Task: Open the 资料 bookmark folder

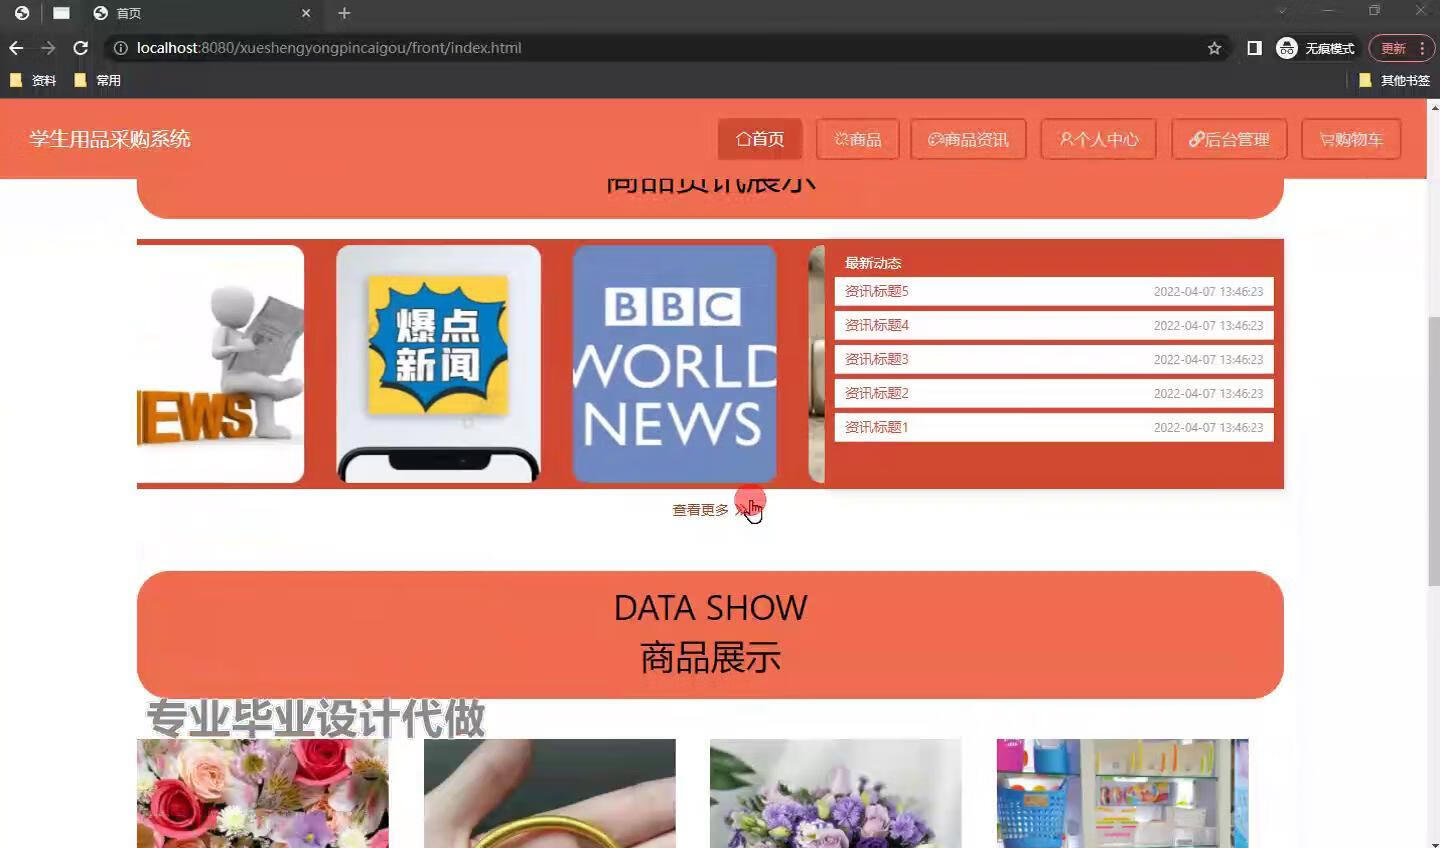Action: pos(33,80)
